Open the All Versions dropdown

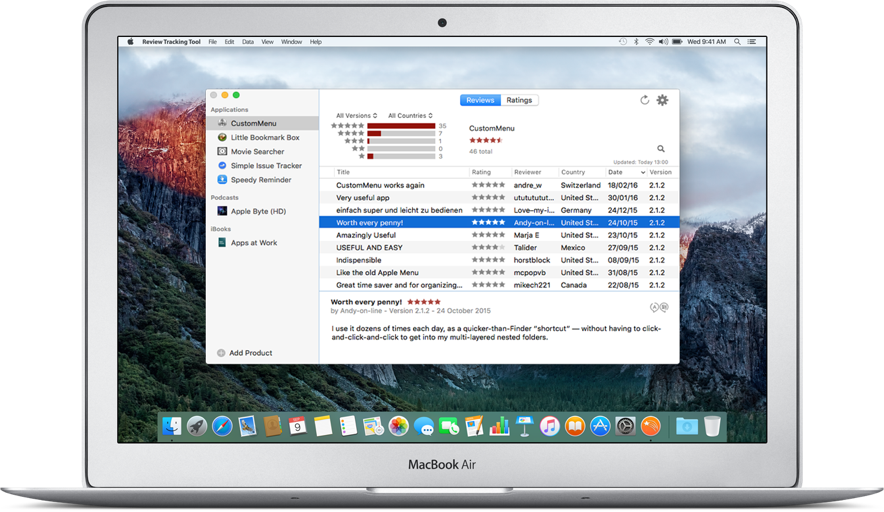point(356,116)
